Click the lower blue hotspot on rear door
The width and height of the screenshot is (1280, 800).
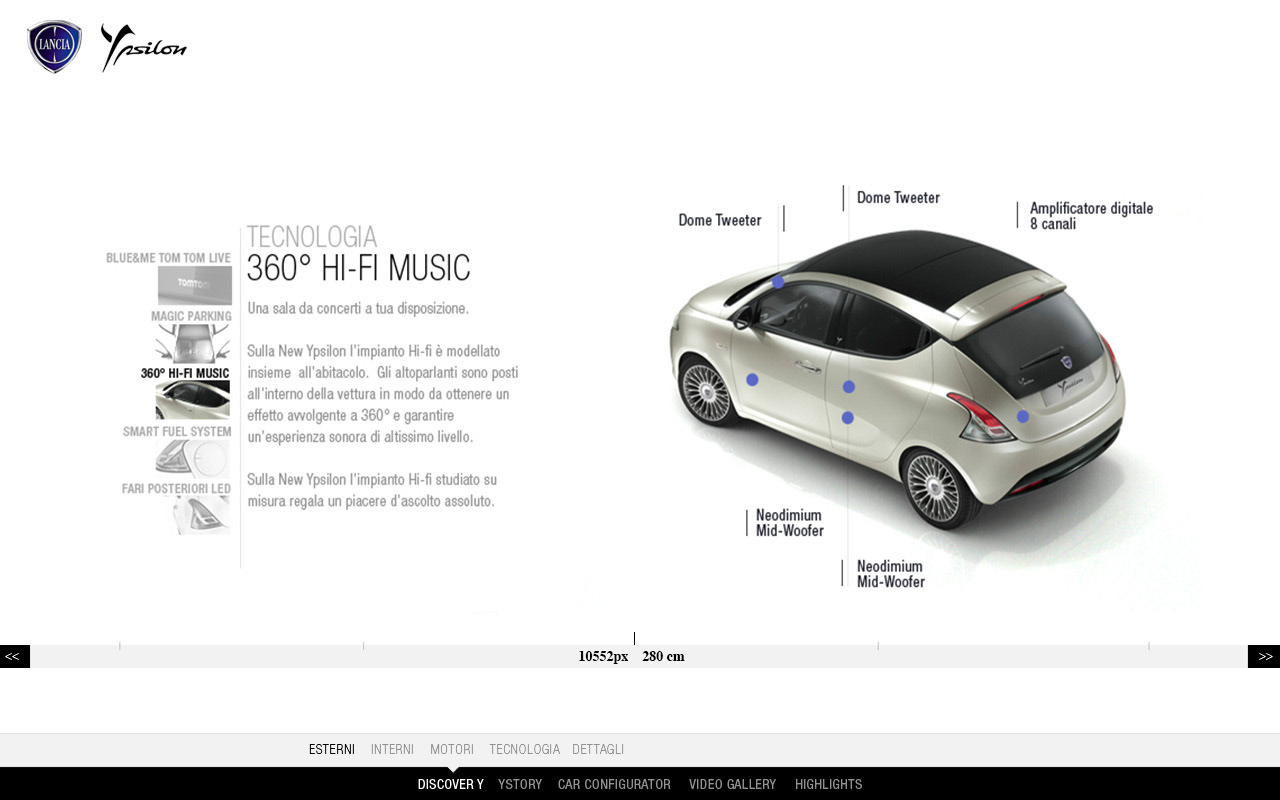[x=847, y=418]
